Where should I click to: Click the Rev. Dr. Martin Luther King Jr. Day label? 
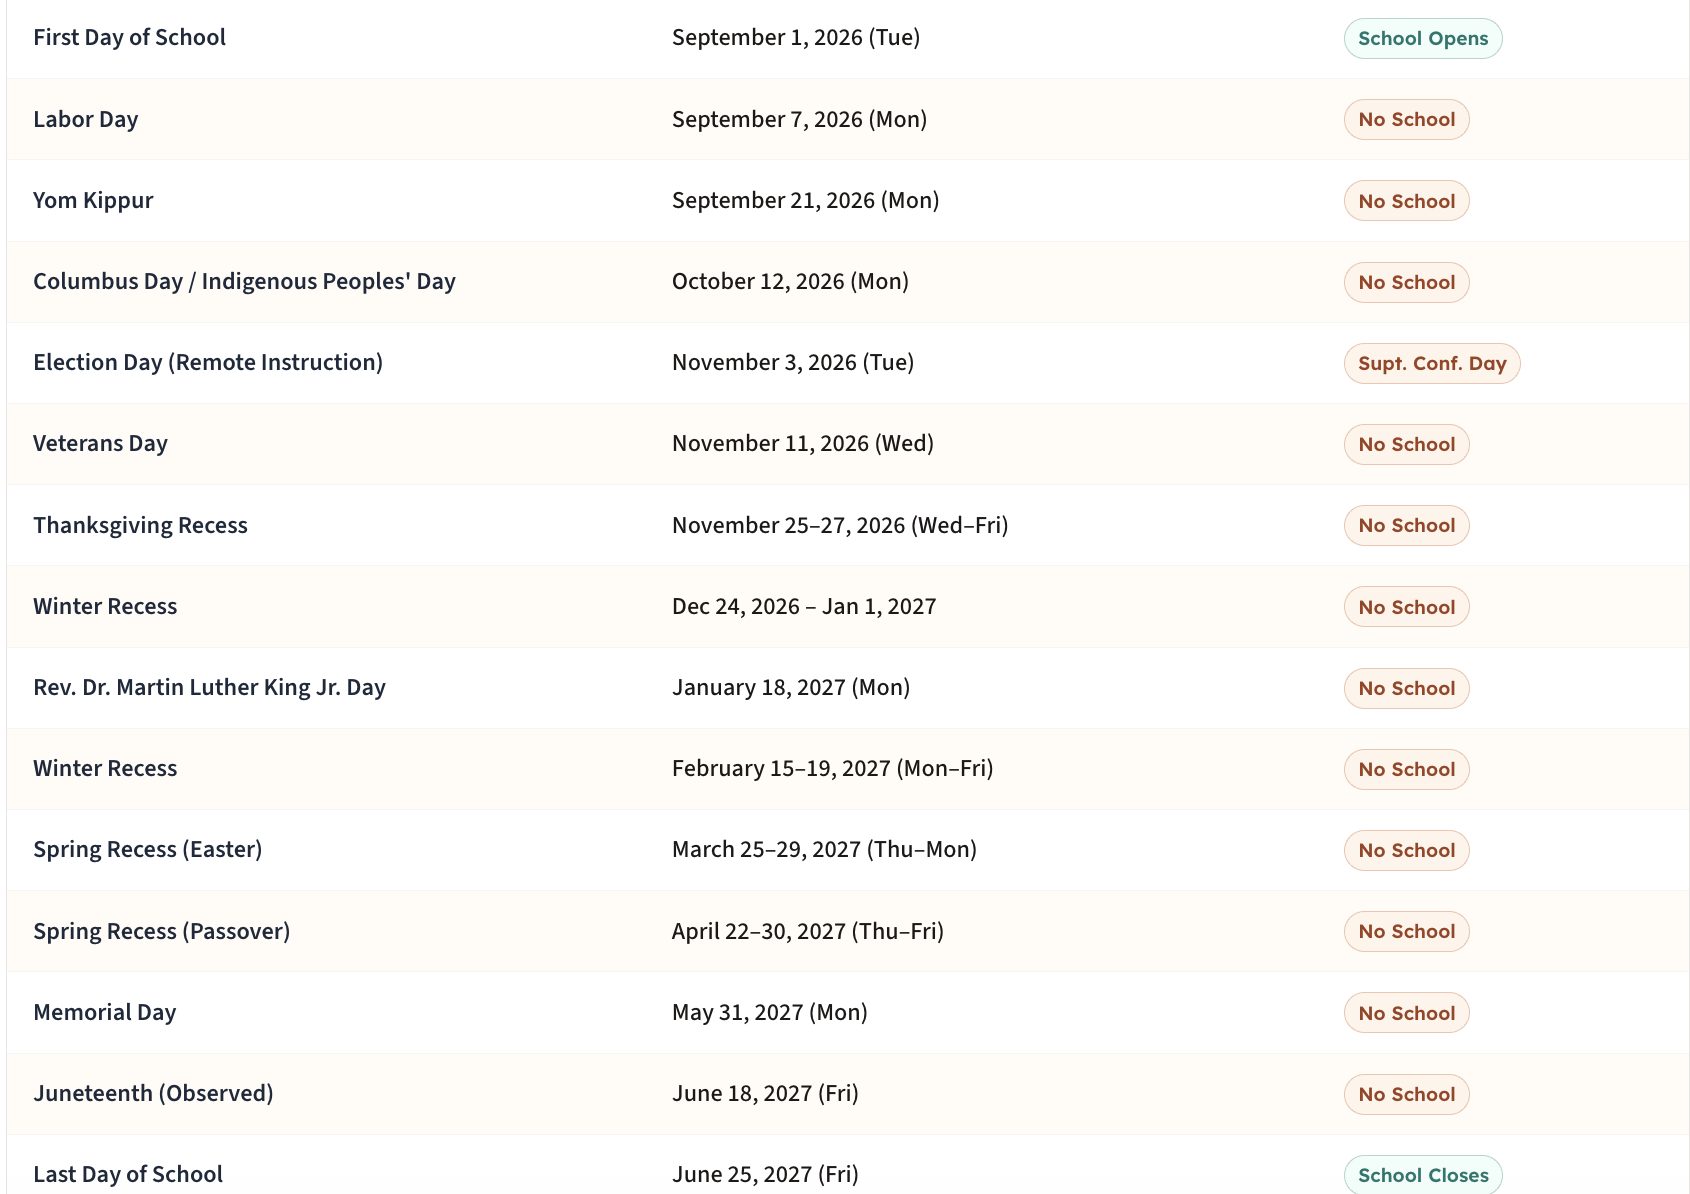pos(209,688)
